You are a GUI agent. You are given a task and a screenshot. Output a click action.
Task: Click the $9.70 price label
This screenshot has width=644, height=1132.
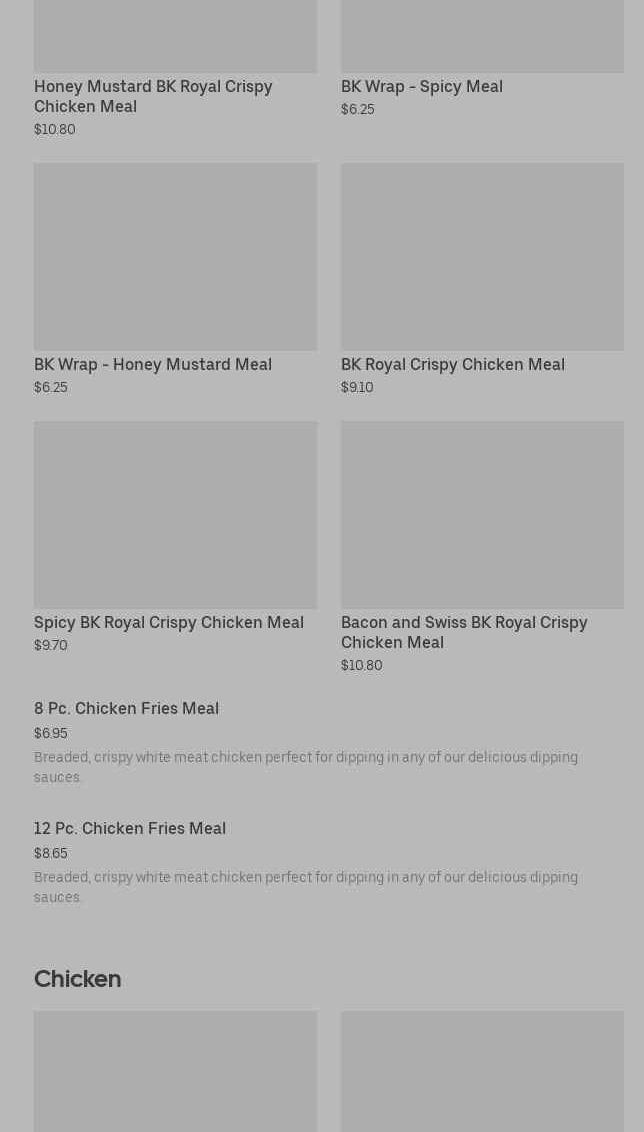coord(51,645)
